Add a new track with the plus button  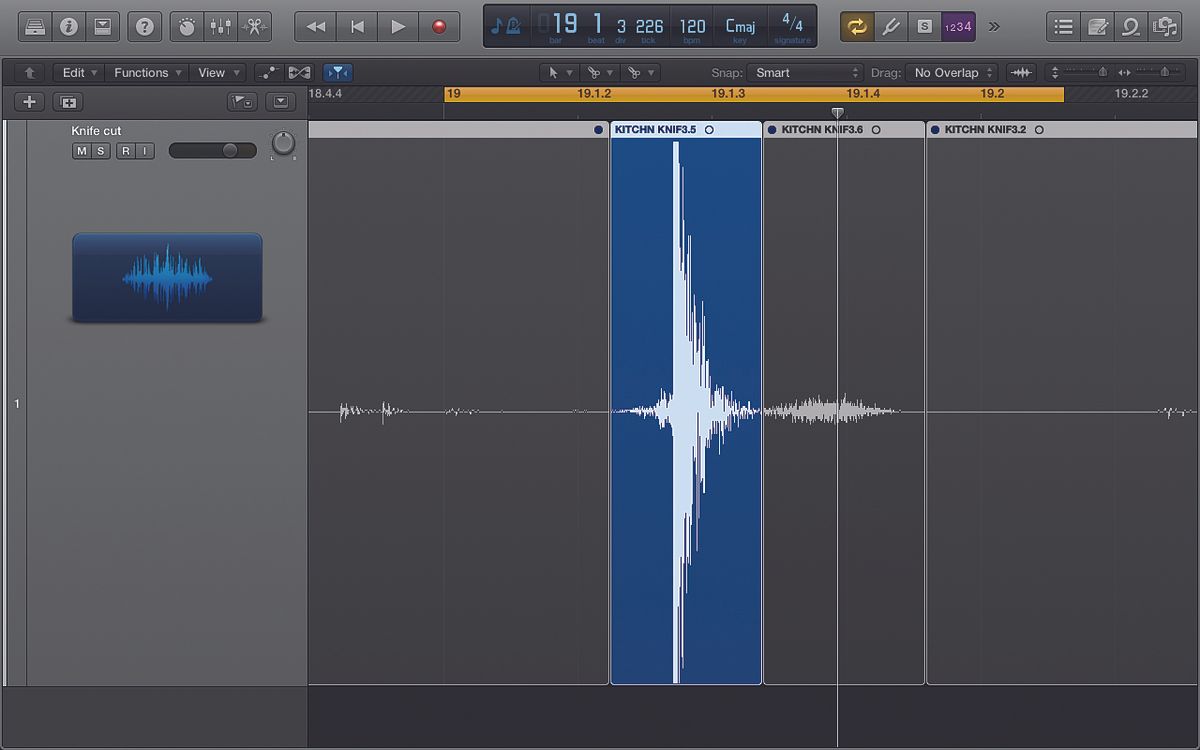(28, 101)
